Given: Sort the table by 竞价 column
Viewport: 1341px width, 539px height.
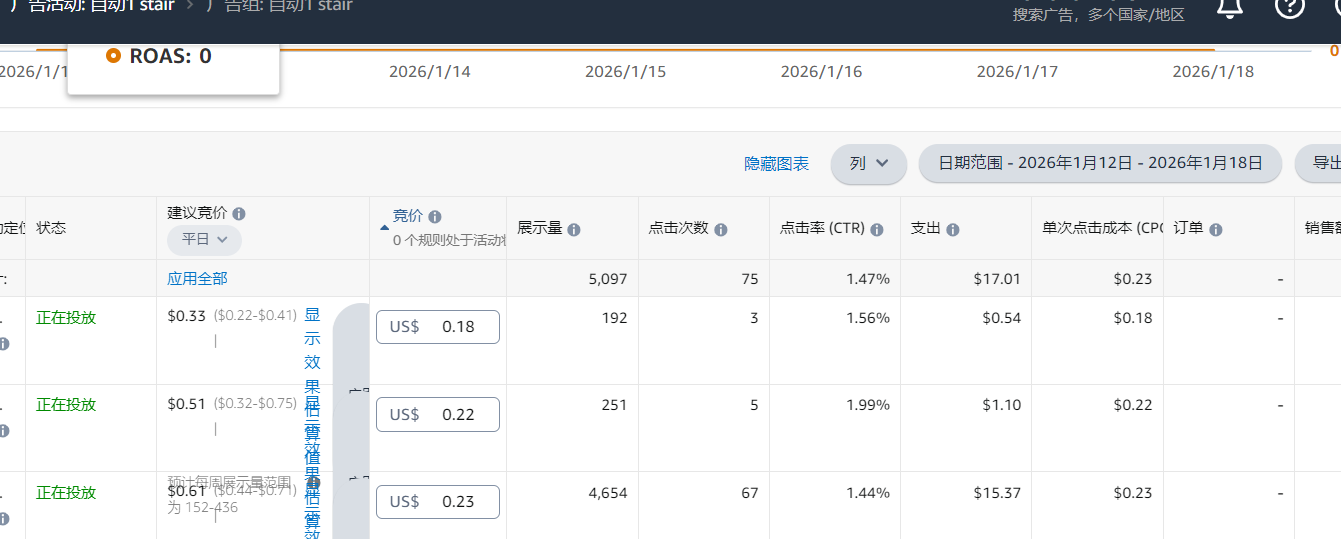Looking at the screenshot, I should pyautogui.click(x=407, y=216).
